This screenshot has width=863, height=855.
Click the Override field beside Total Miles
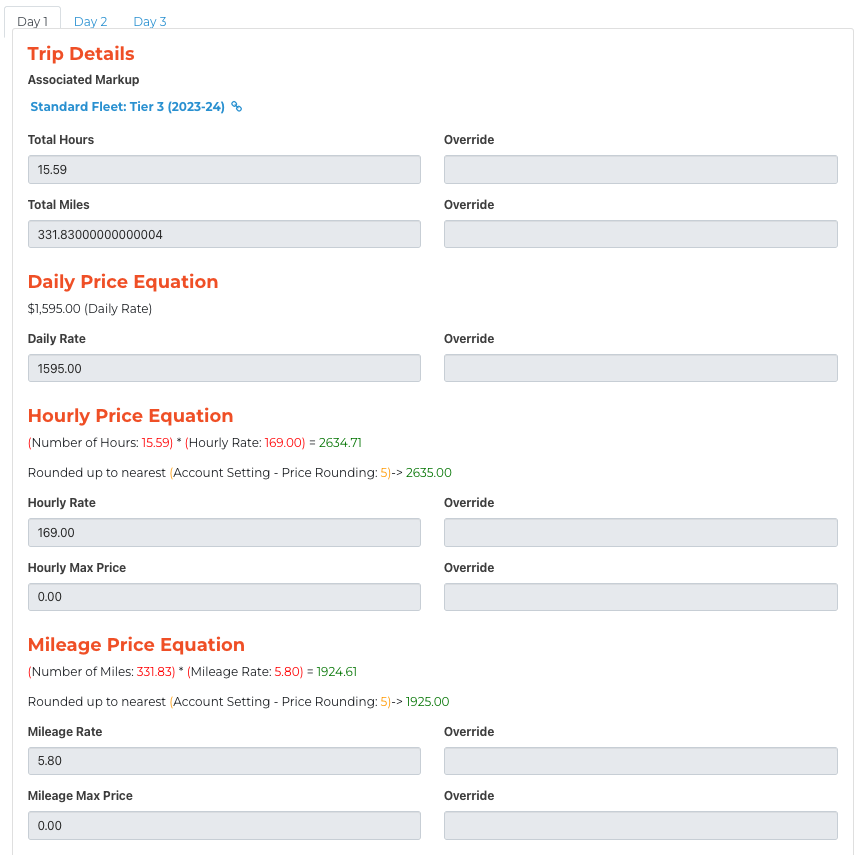641,234
